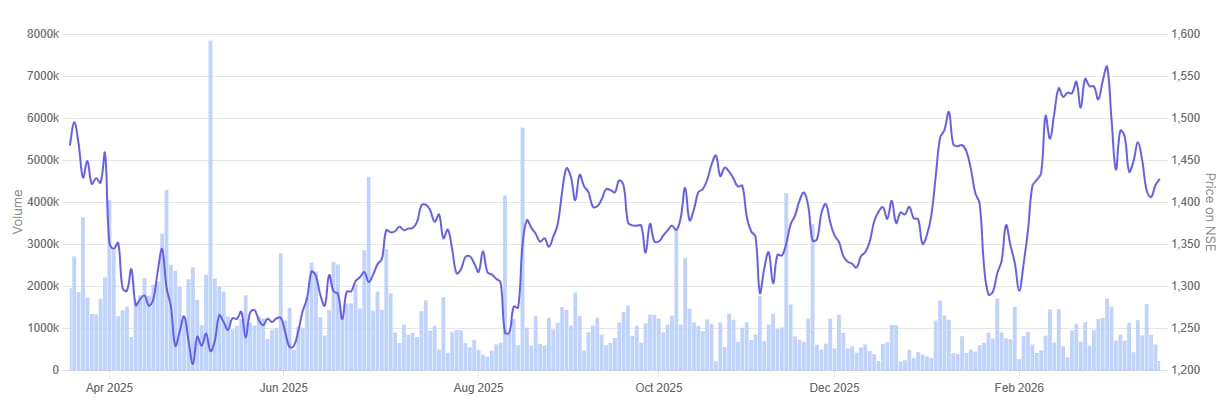This screenshot has height=415, width=1227.
Task: Click the Apr 2025 x-axis label
Action: click(x=108, y=386)
